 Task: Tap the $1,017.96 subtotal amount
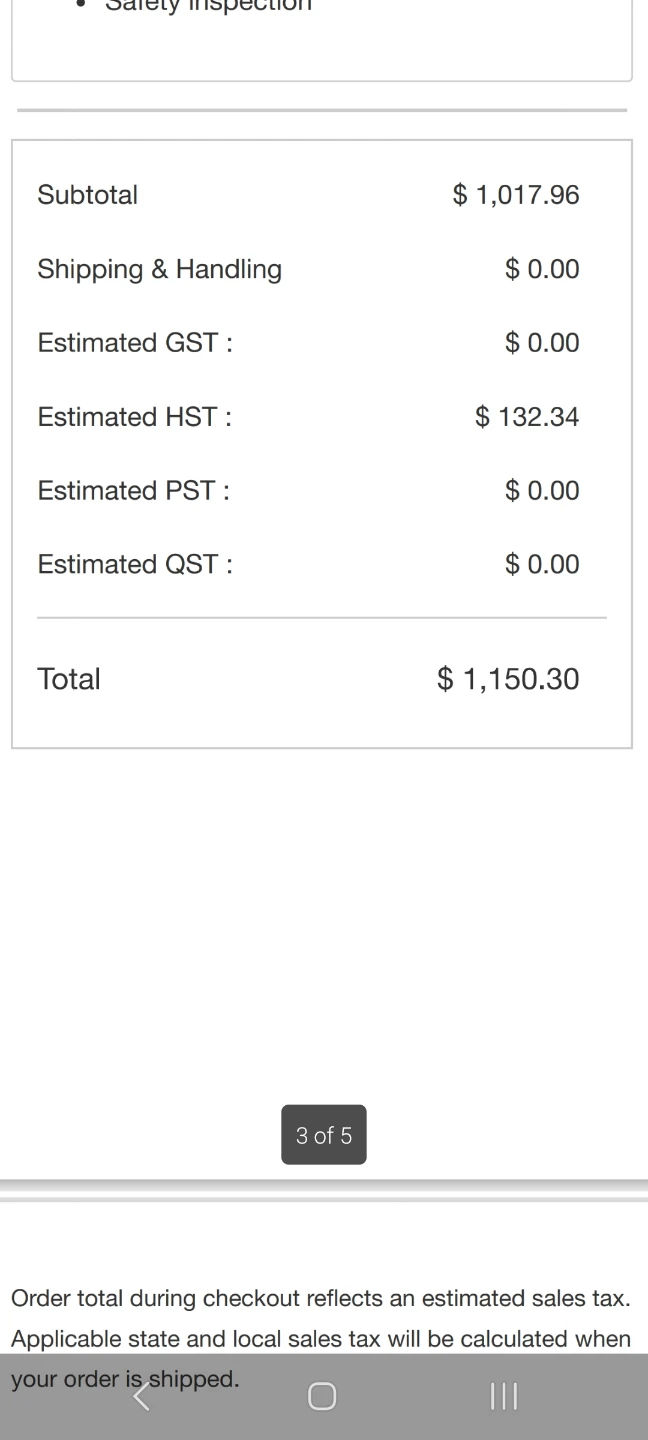[x=516, y=195]
